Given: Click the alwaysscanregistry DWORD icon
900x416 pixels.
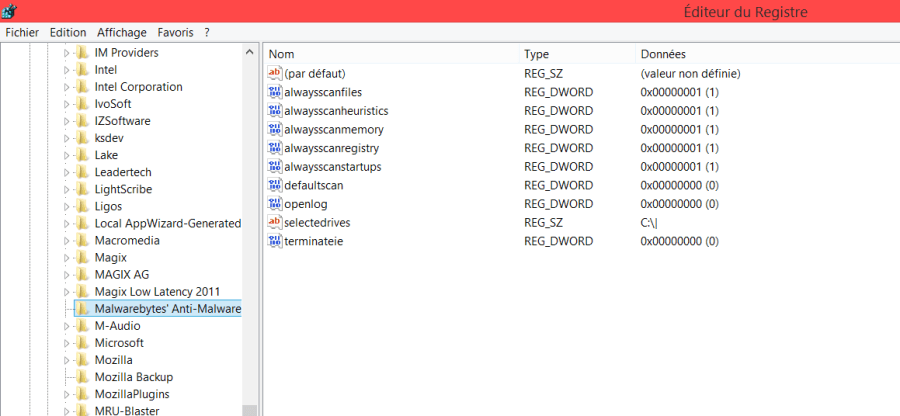Looking at the screenshot, I should pyautogui.click(x=275, y=148).
